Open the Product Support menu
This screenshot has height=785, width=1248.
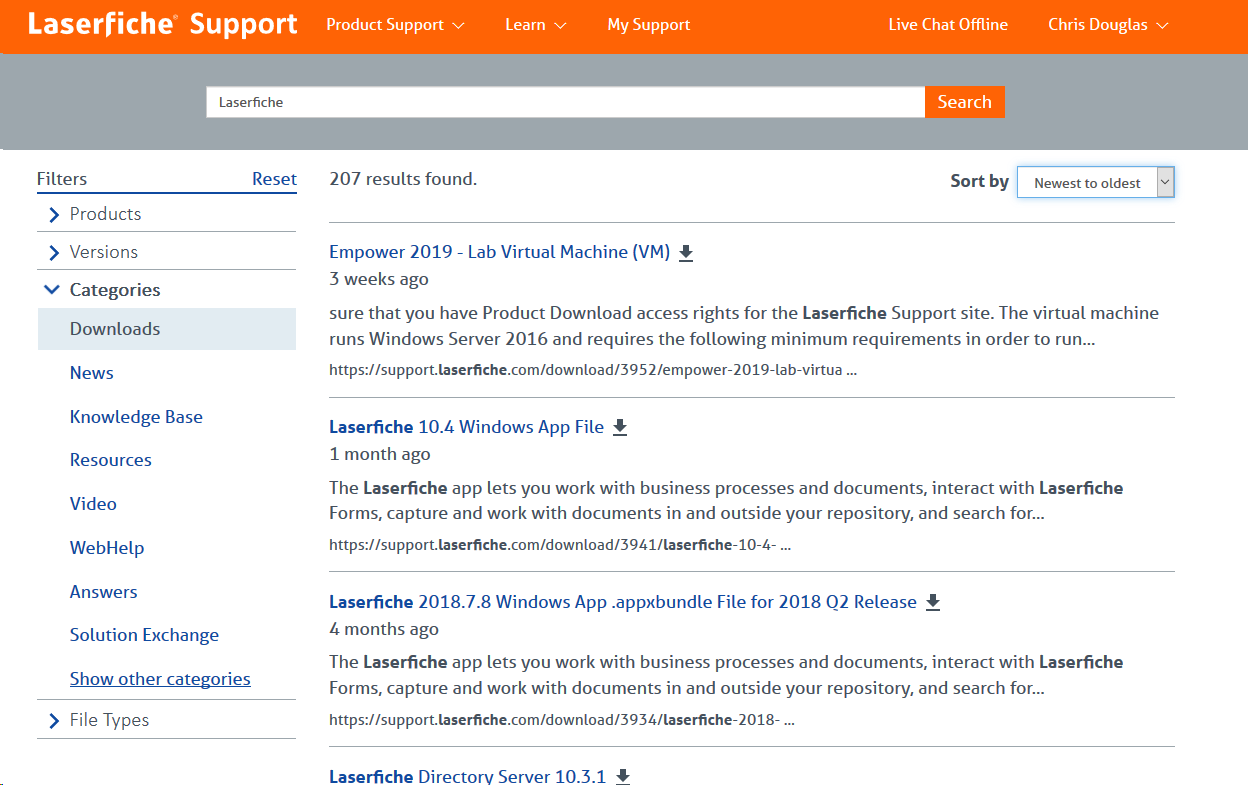tap(396, 25)
